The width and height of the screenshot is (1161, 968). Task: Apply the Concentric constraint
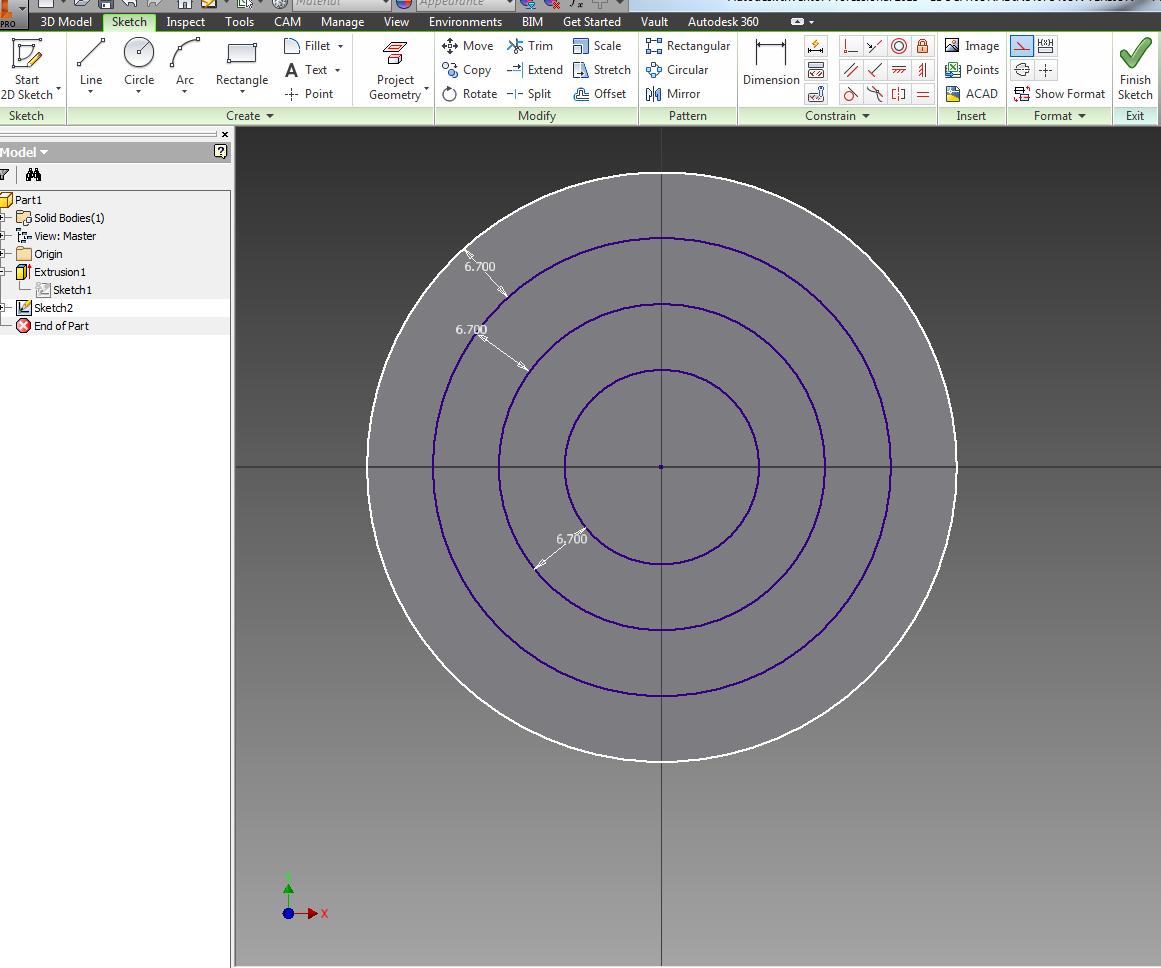[899, 46]
